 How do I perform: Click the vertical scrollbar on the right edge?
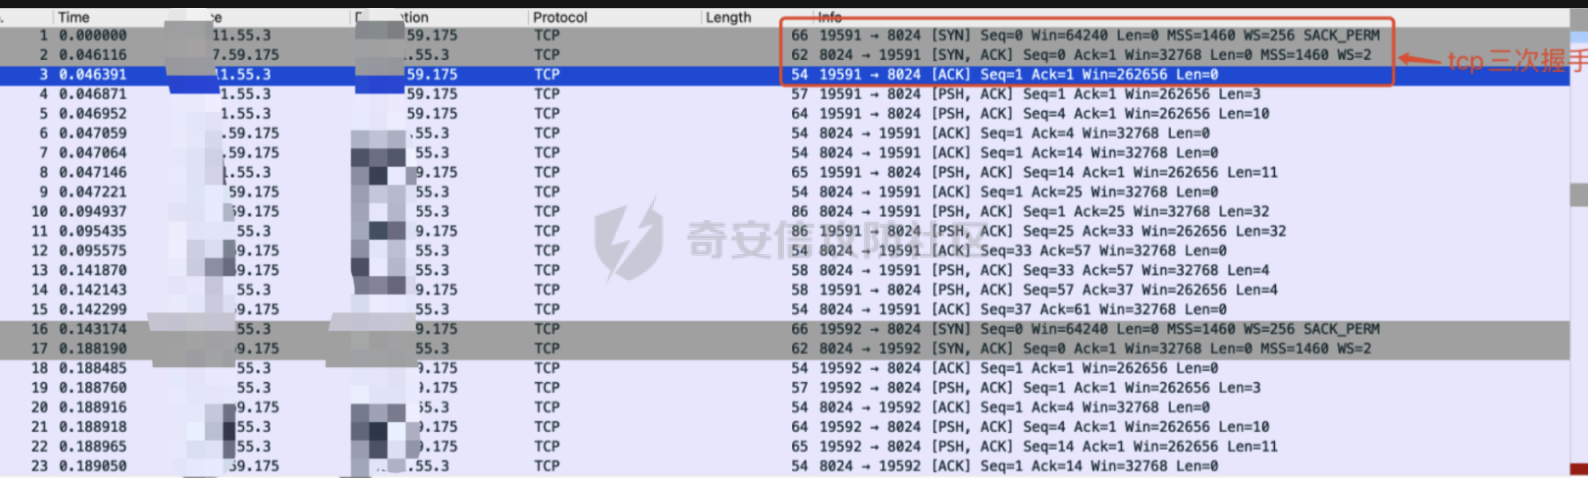1579,194
